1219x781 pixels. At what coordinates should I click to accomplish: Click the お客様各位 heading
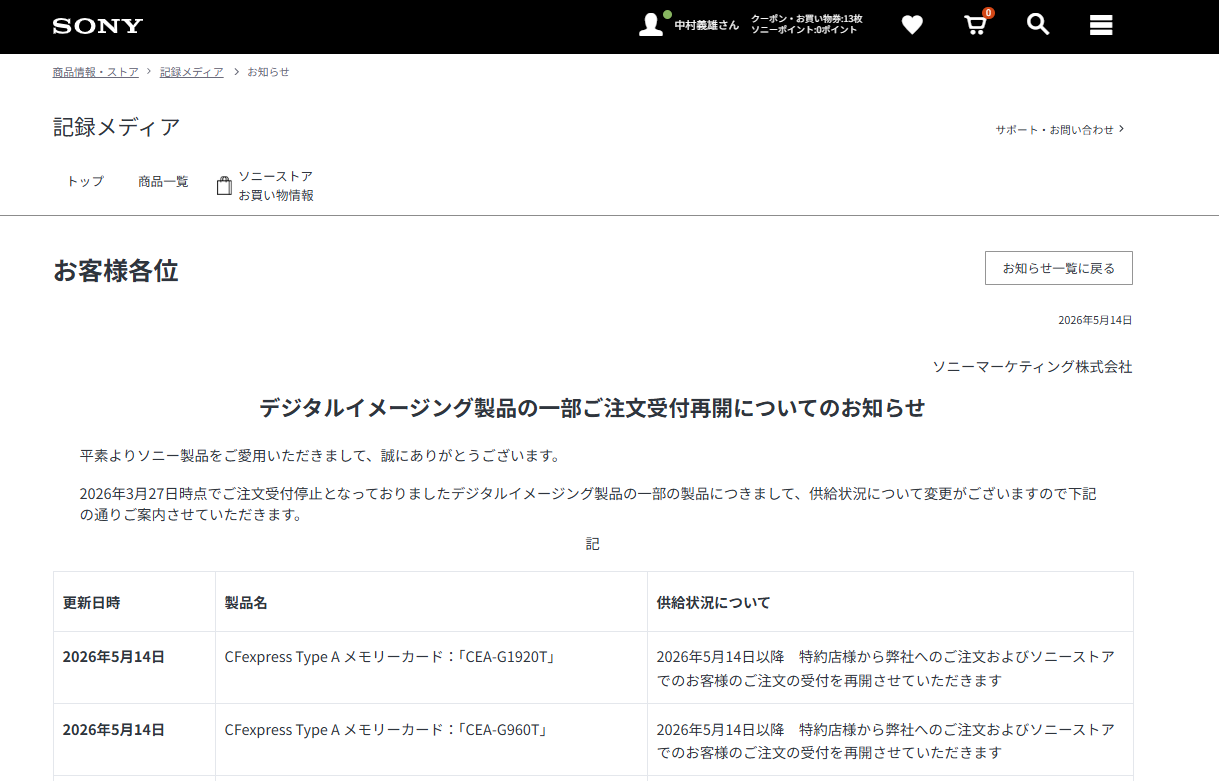[116, 271]
